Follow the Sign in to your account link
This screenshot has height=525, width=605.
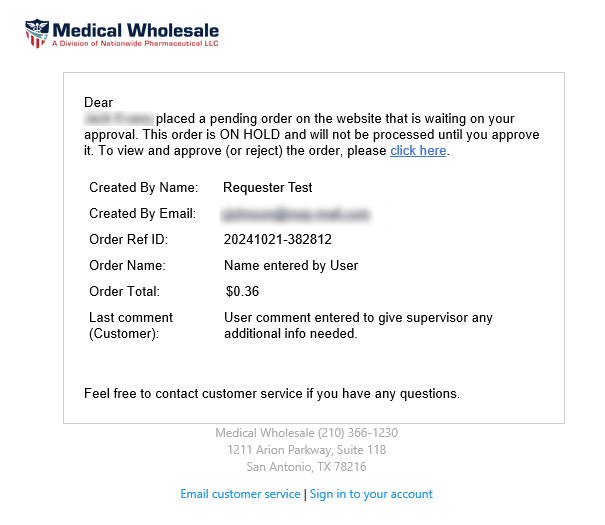[x=371, y=494]
